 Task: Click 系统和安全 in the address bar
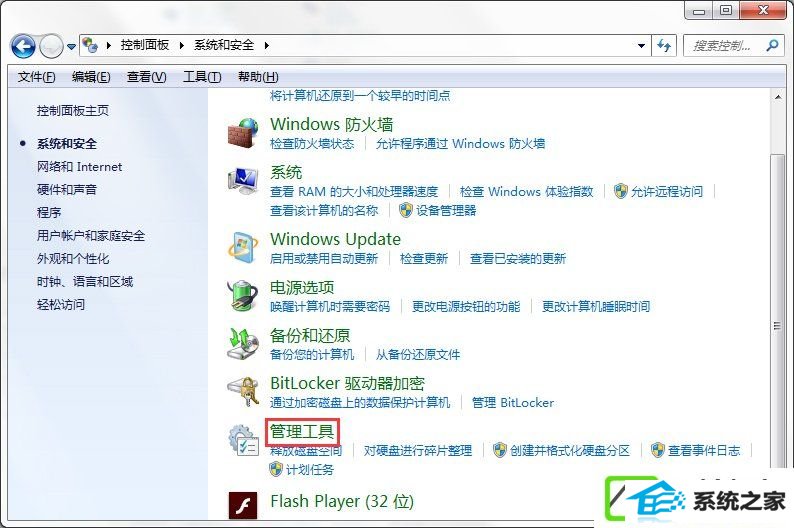224,45
